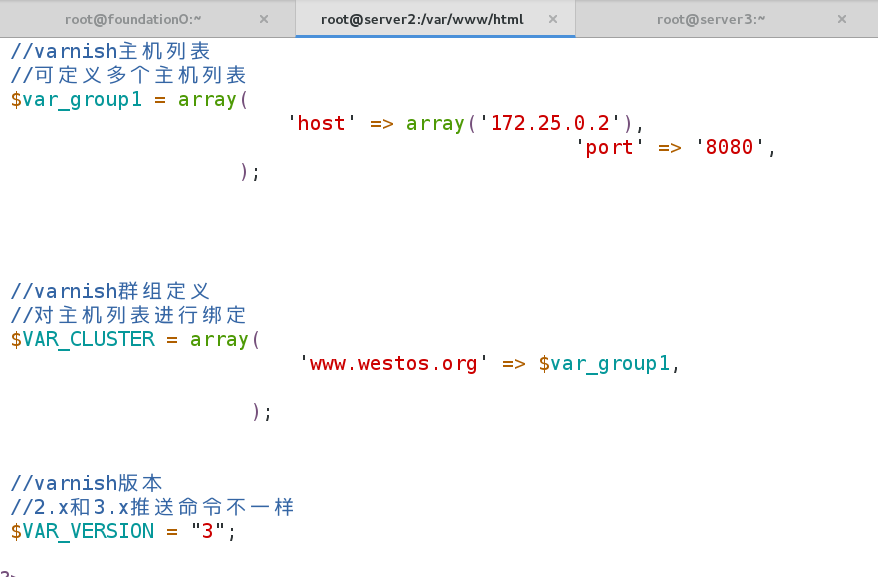Click the comment //varnish版本
Viewport: 878px width, 577px height.
click(x=86, y=483)
